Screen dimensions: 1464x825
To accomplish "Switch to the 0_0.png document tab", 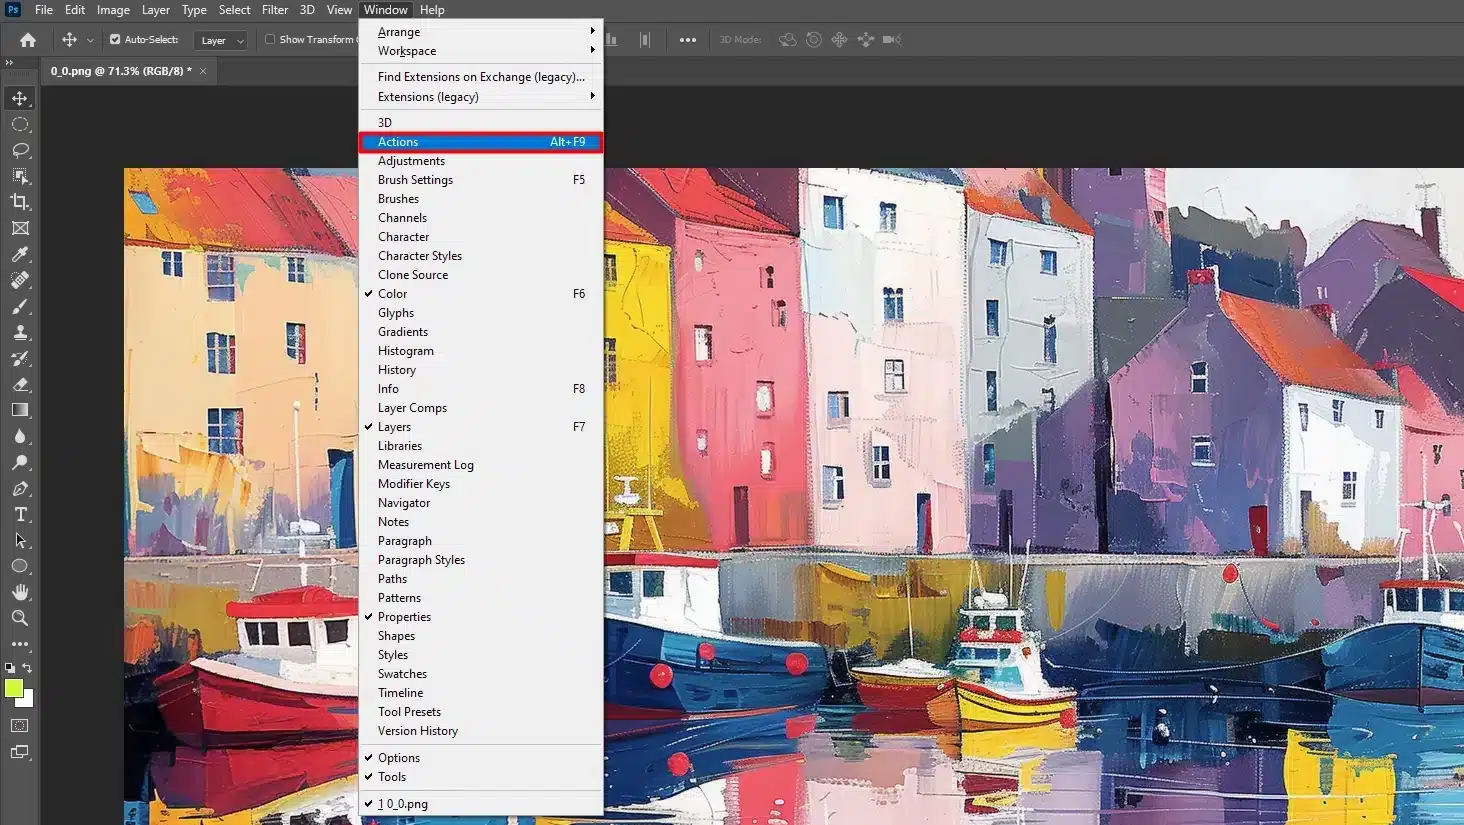I will (x=120, y=71).
